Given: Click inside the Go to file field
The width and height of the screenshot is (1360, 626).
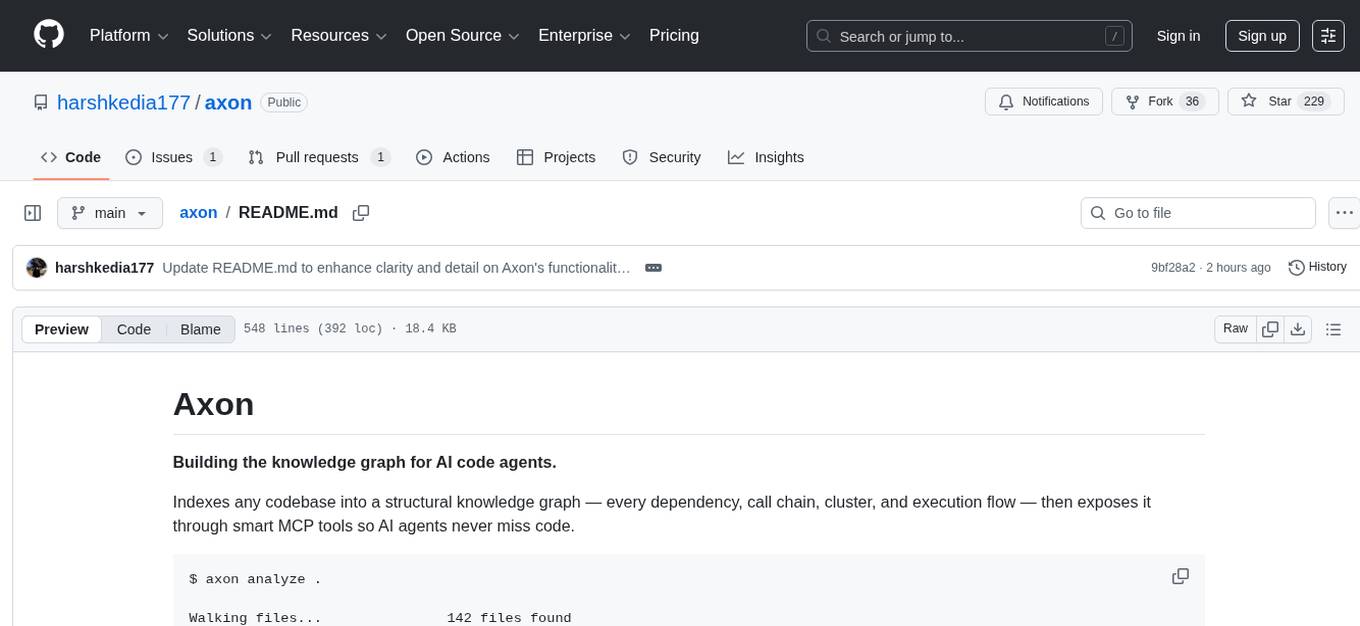Looking at the screenshot, I should click(1197, 212).
